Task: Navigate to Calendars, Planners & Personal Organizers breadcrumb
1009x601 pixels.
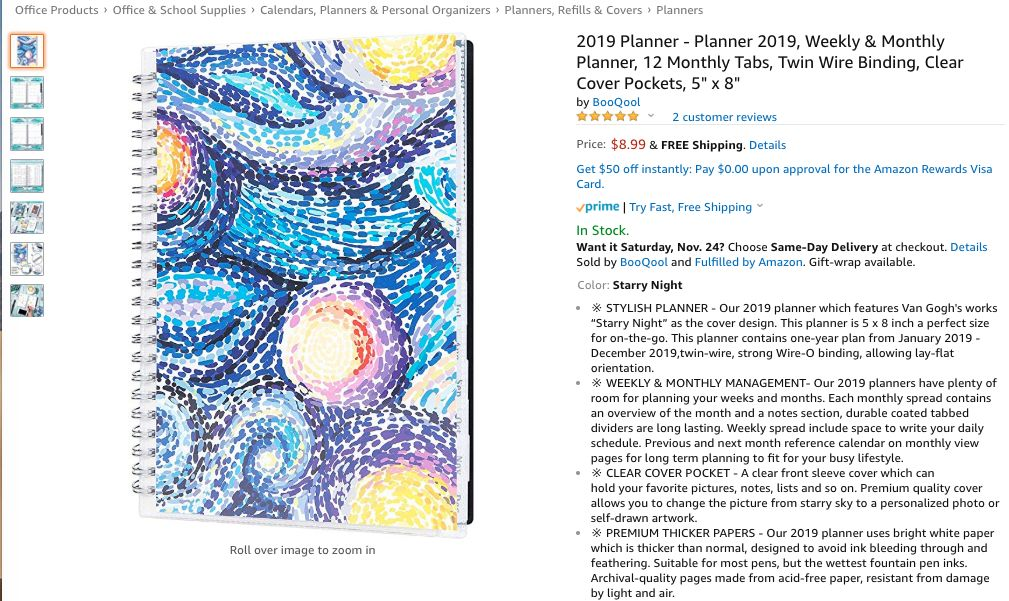Action: click(375, 10)
